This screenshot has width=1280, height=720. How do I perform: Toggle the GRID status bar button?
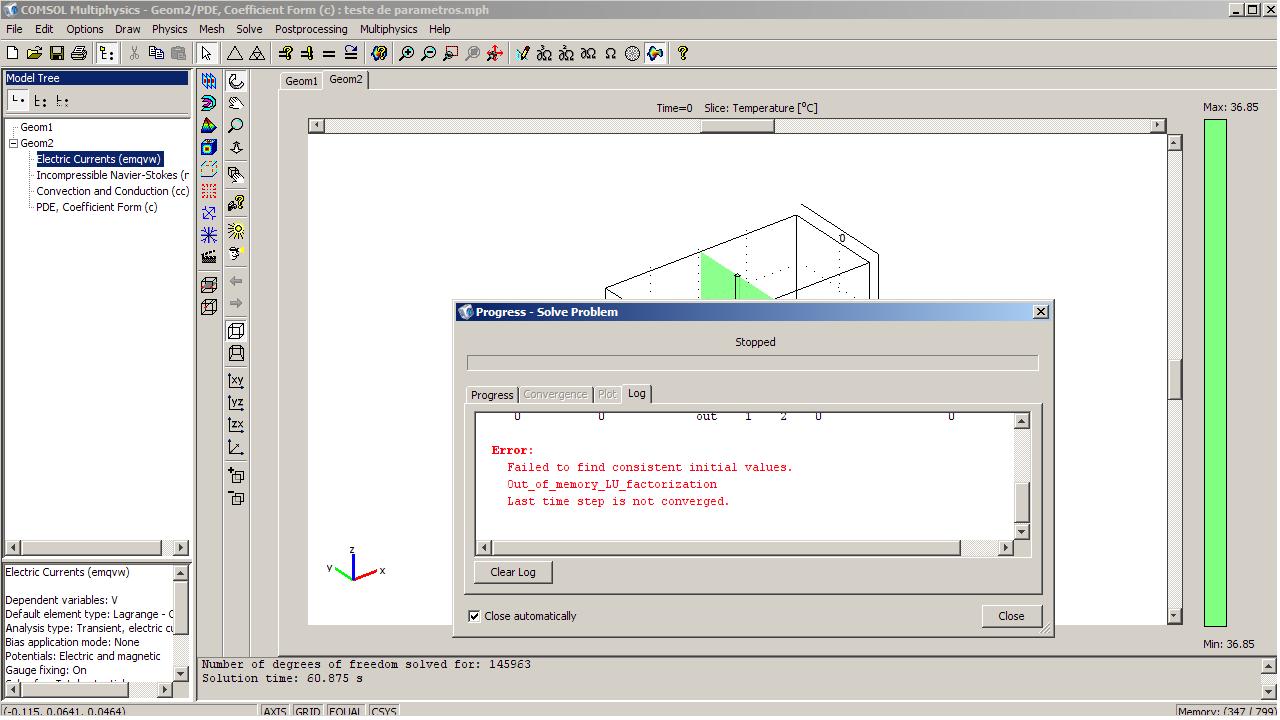pos(307,712)
